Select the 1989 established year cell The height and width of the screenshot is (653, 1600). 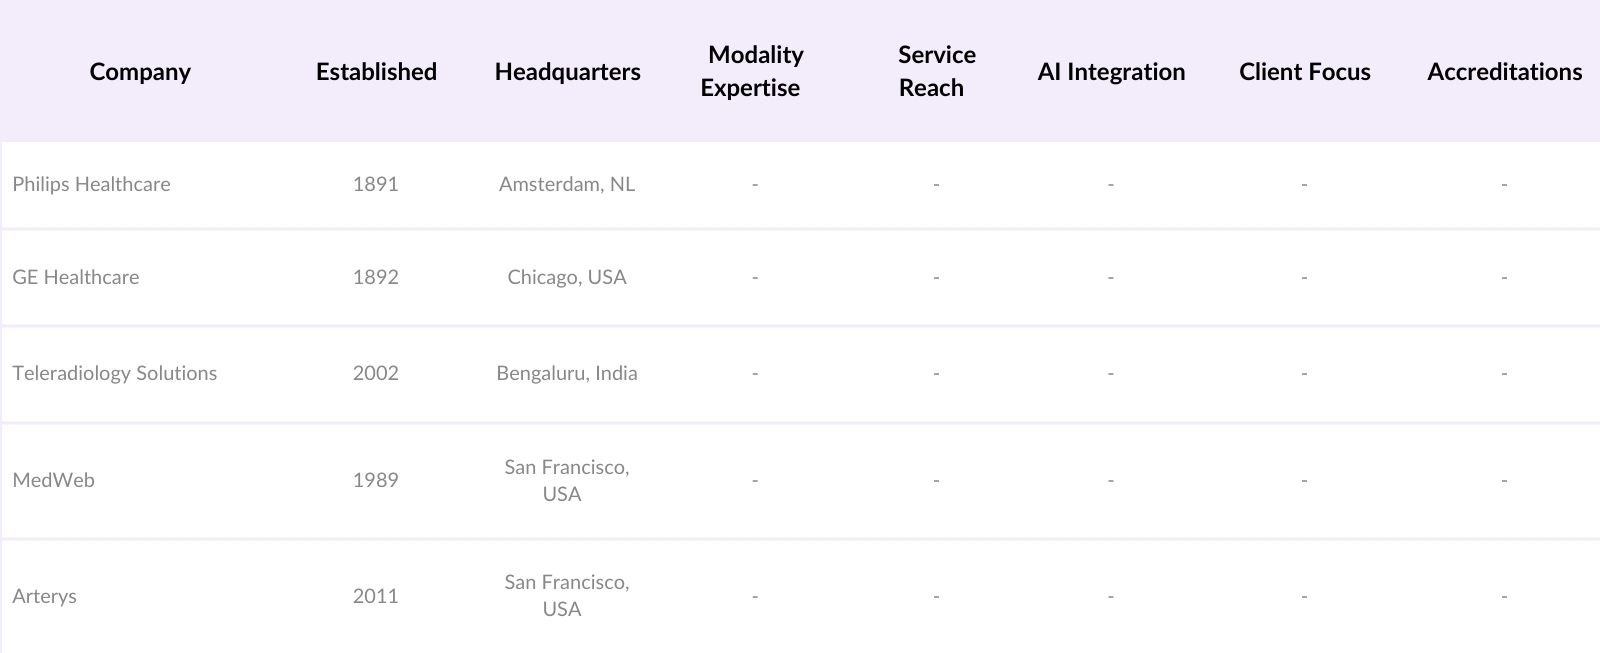pos(375,480)
